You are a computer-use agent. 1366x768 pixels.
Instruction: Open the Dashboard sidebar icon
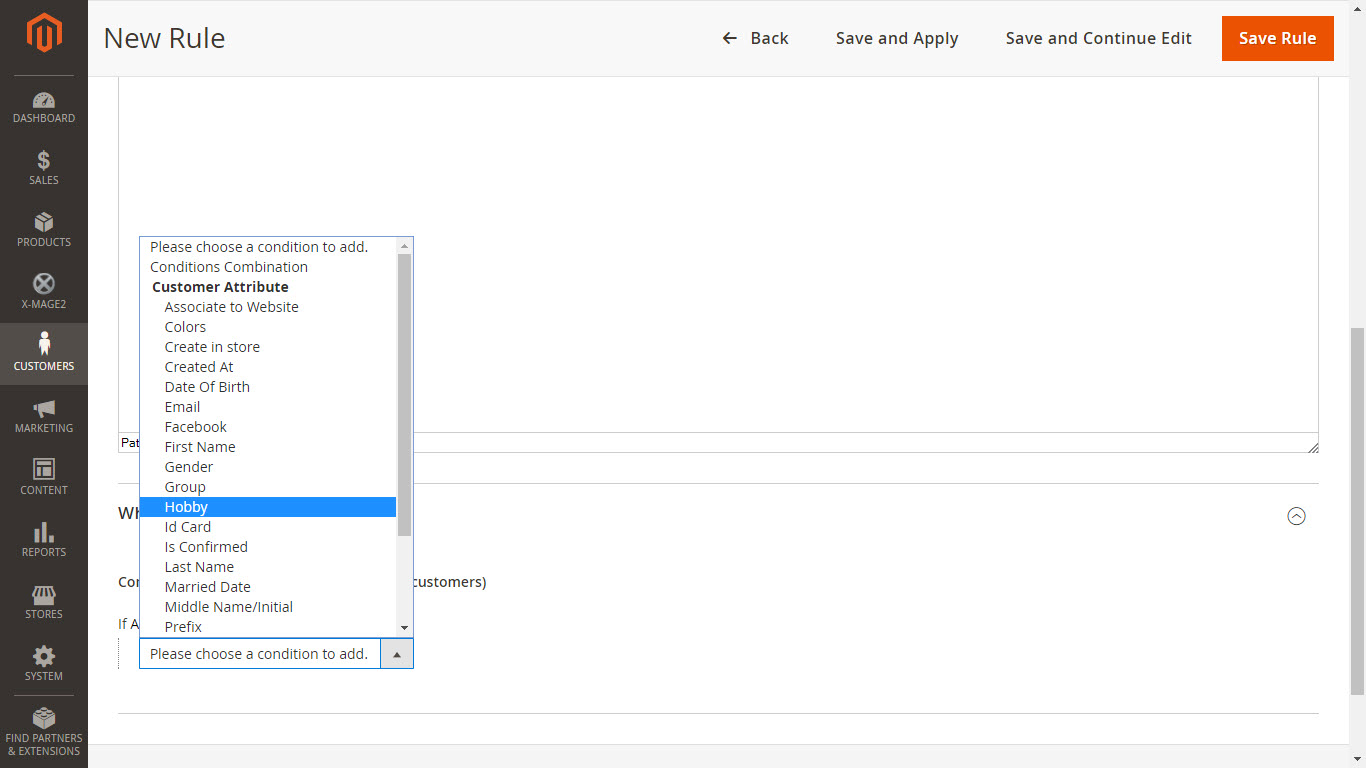tap(44, 108)
